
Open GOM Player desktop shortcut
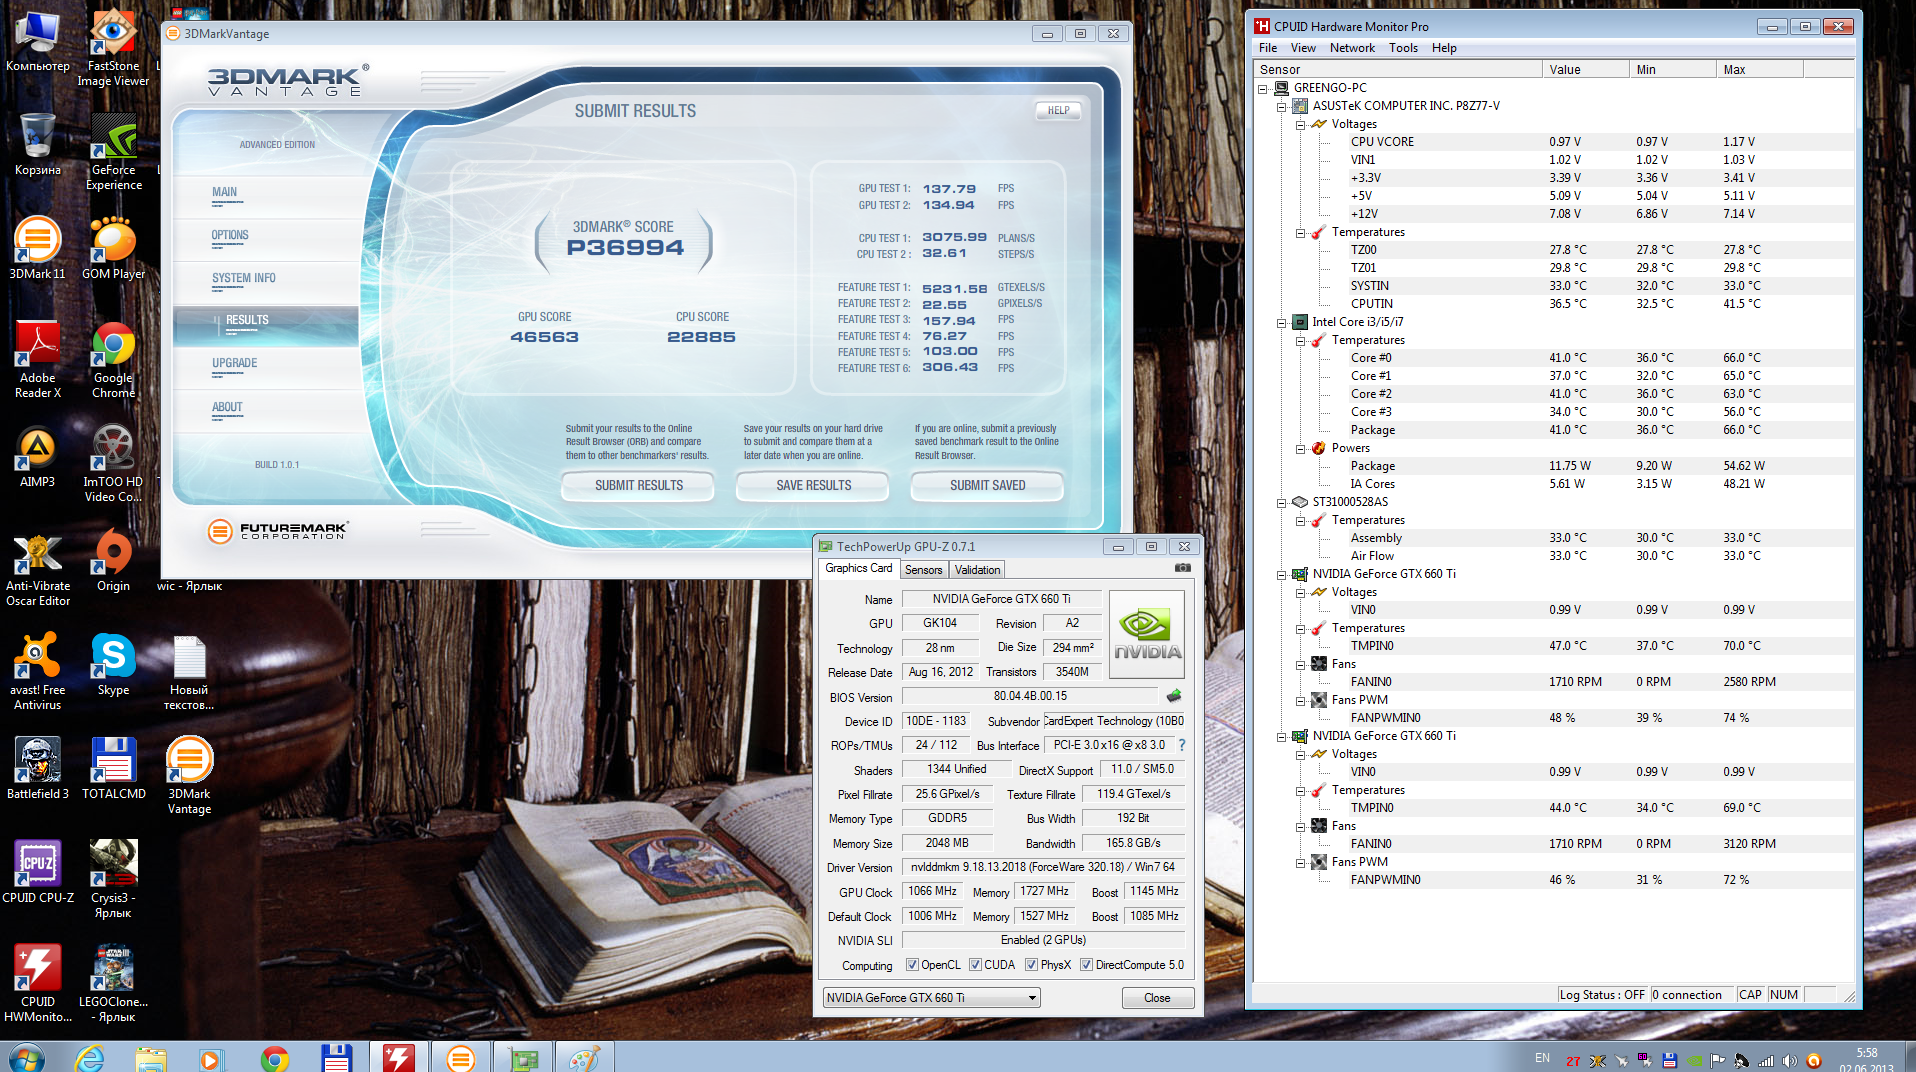(113, 248)
